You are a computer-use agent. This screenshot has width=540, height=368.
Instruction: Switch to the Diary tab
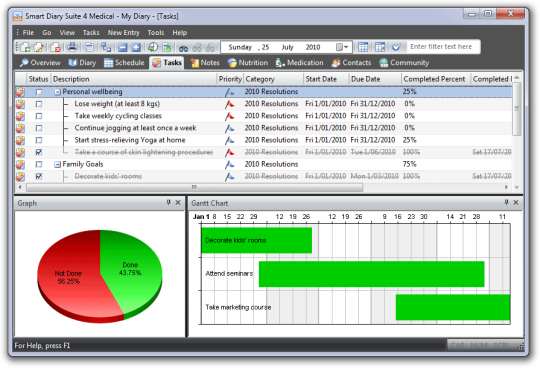[x=82, y=63]
